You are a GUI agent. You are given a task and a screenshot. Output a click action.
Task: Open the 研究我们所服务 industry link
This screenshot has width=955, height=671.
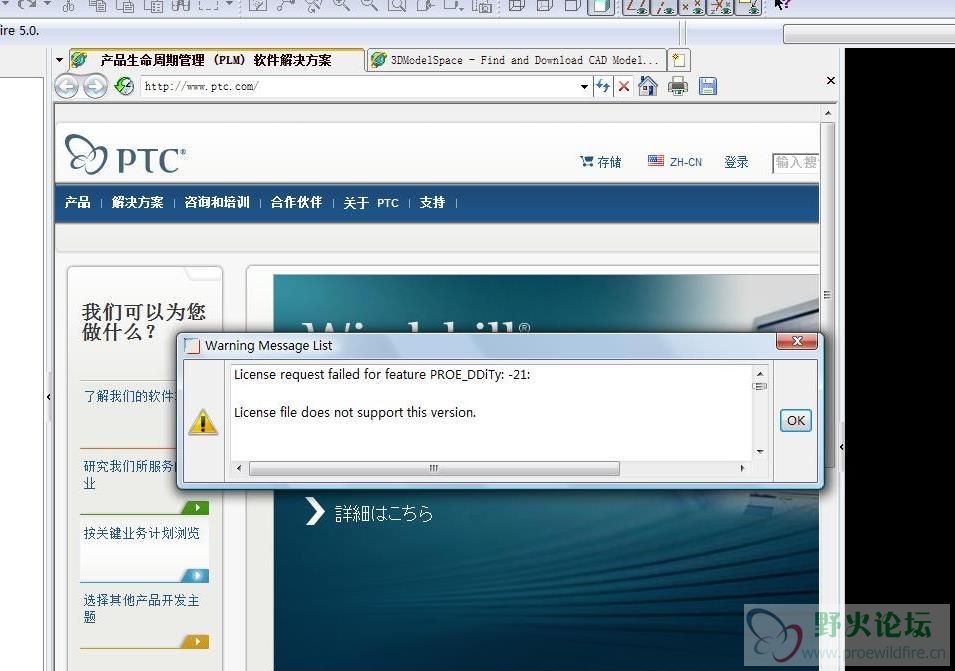click(x=129, y=474)
